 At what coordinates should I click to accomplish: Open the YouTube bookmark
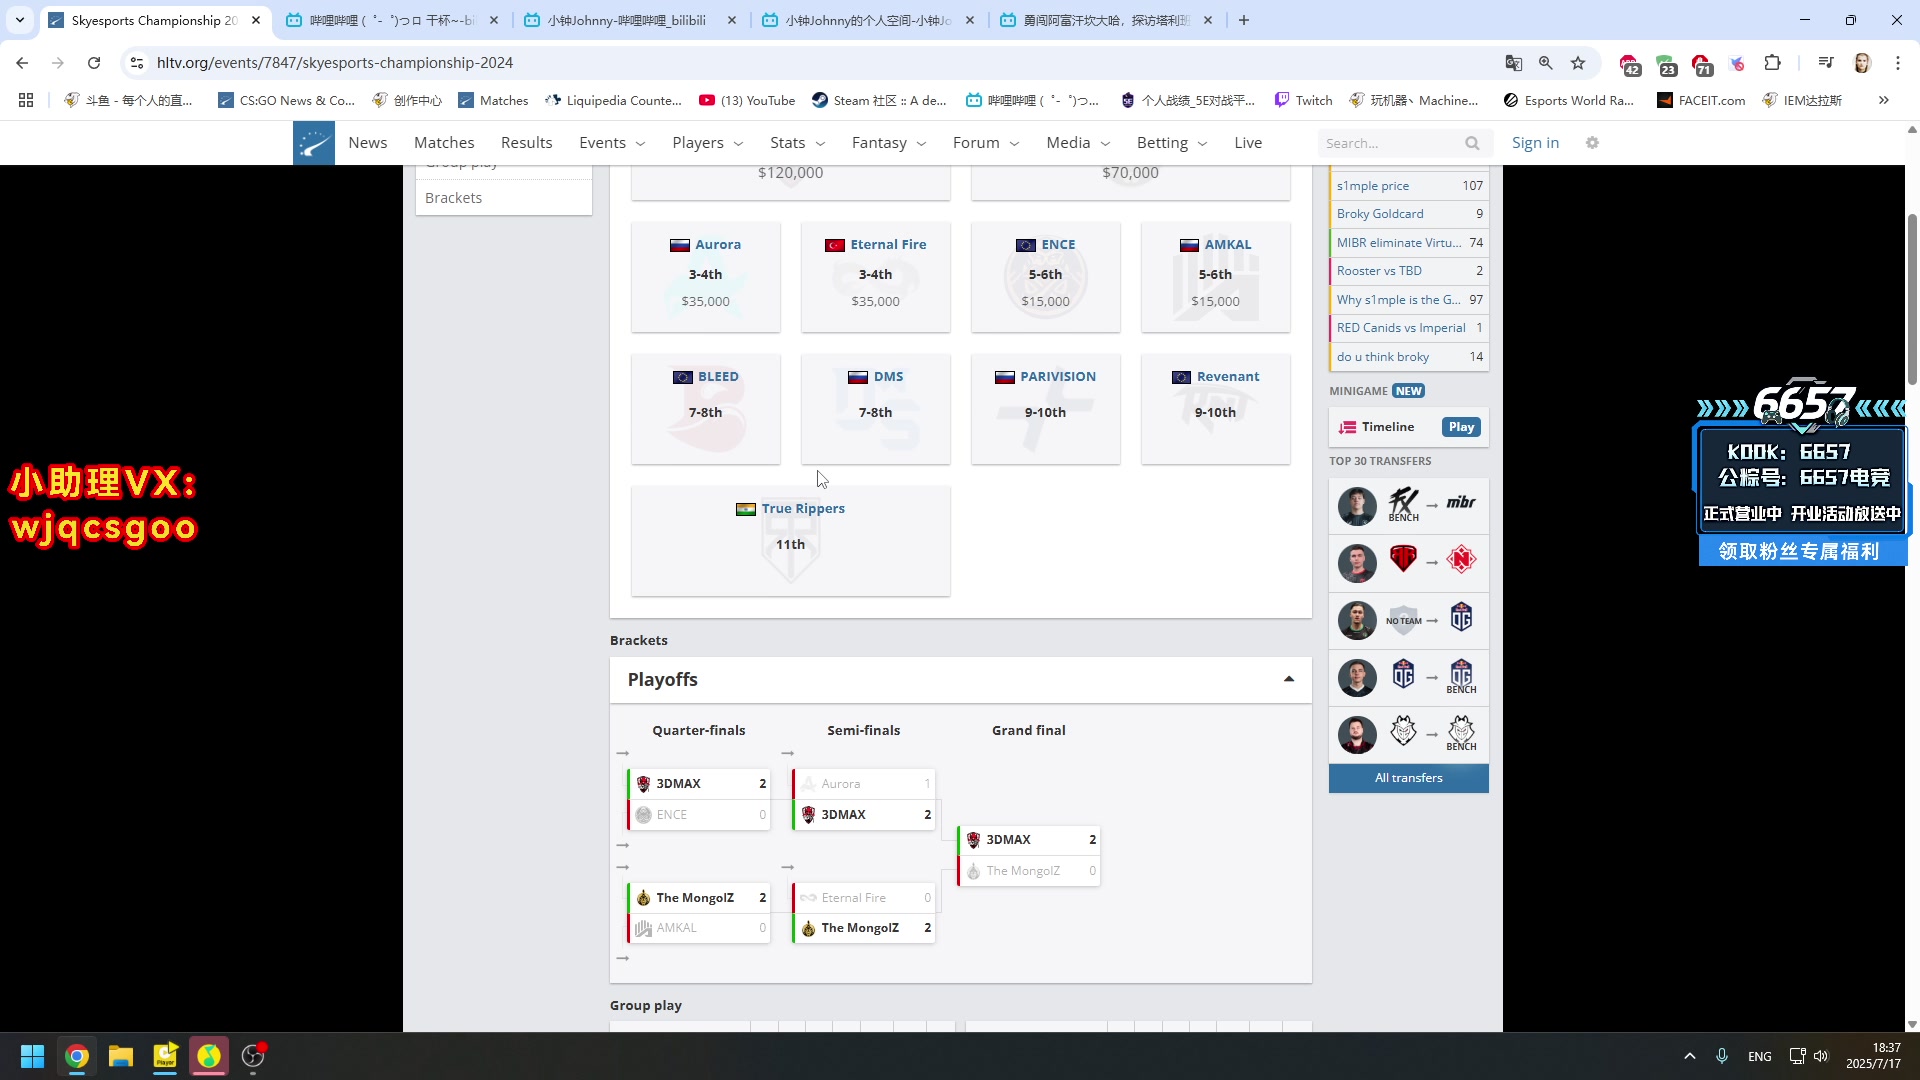click(747, 100)
